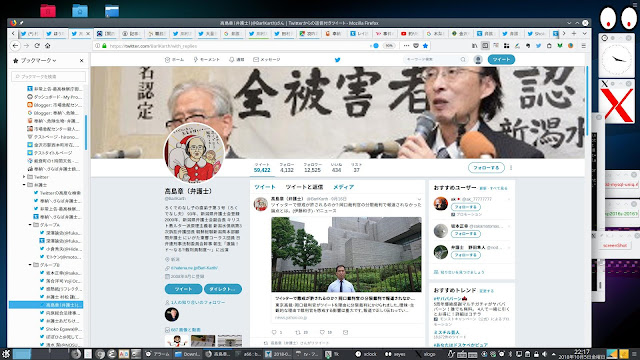640x360 pixels.
Task: Open the Pocket icon in the address bar
Action: (416, 46)
